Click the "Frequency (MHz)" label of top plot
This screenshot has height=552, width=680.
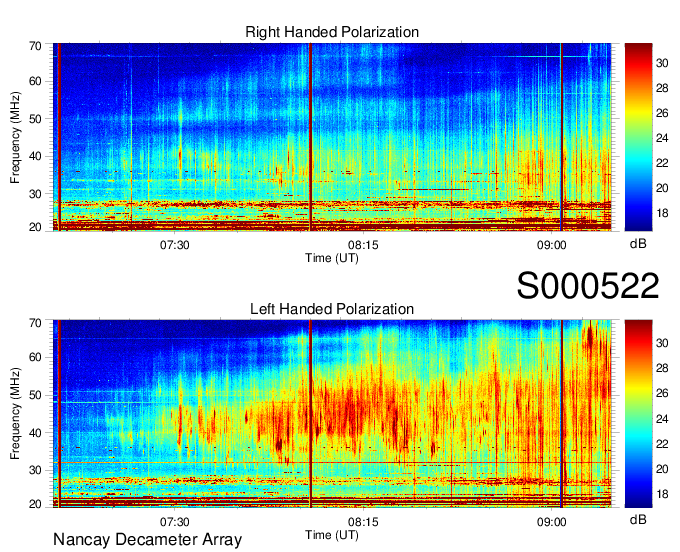tap(15, 137)
